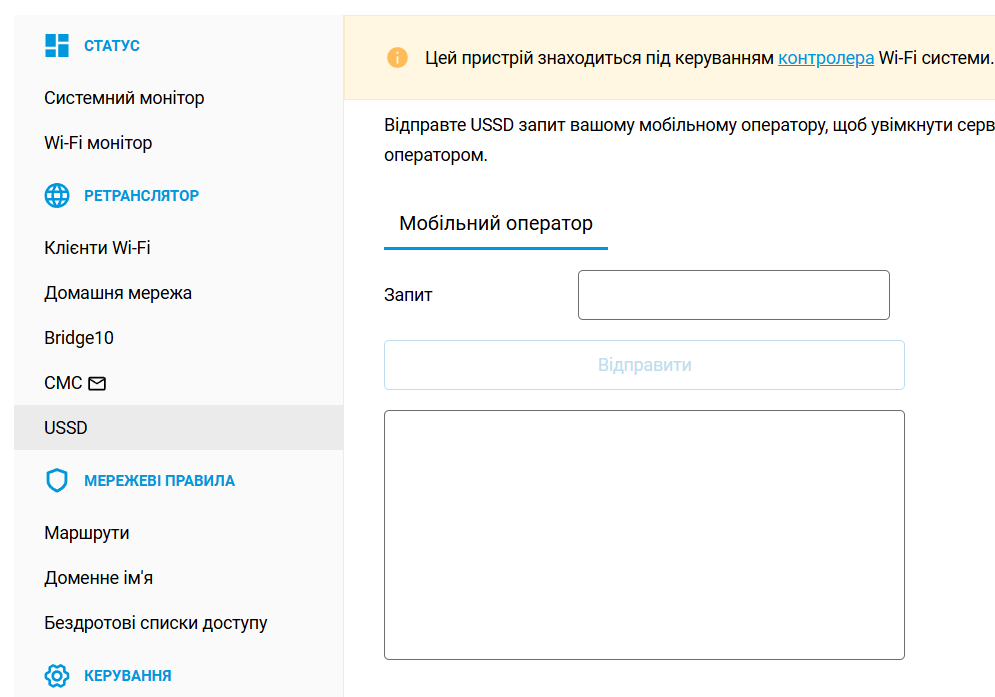Click inside the USSD response text area
Image resolution: width=995 pixels, height=697 pixels.
[x=644, y=534]
